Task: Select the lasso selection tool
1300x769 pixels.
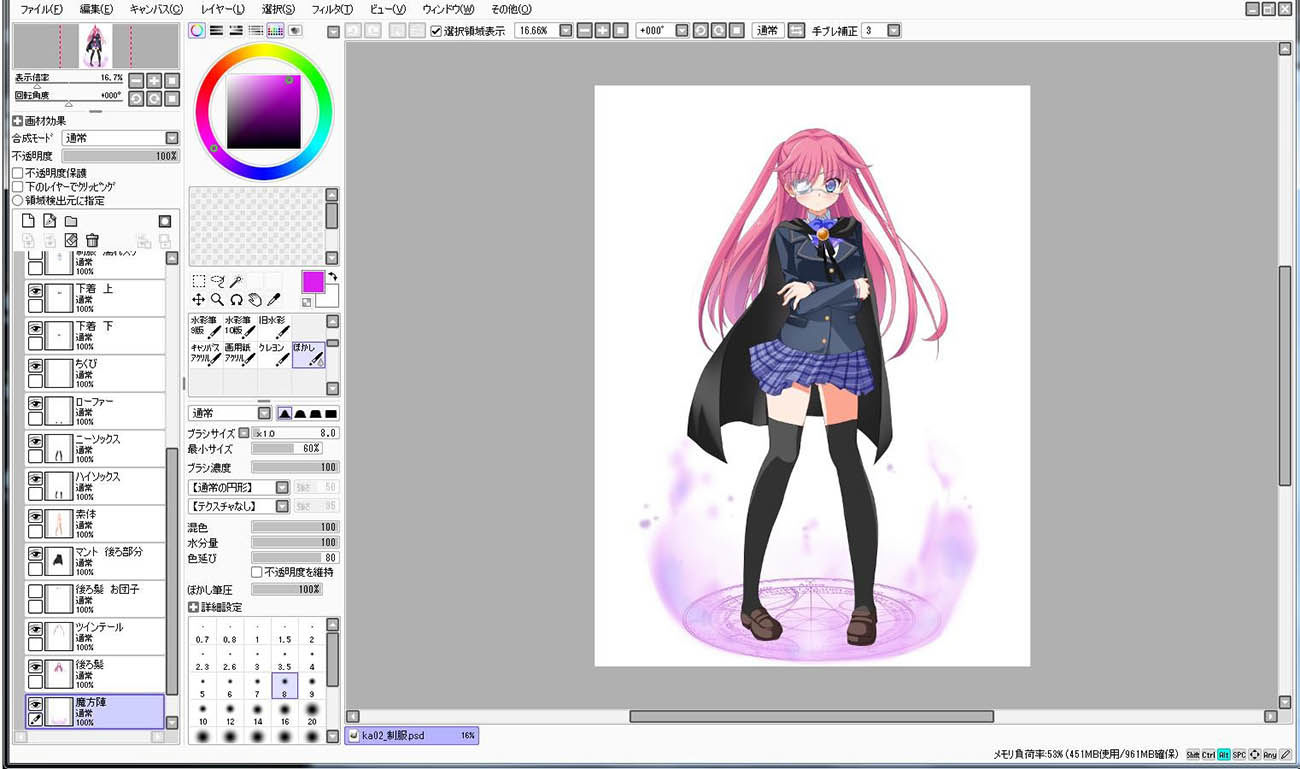Action: [x=217, y=281]
